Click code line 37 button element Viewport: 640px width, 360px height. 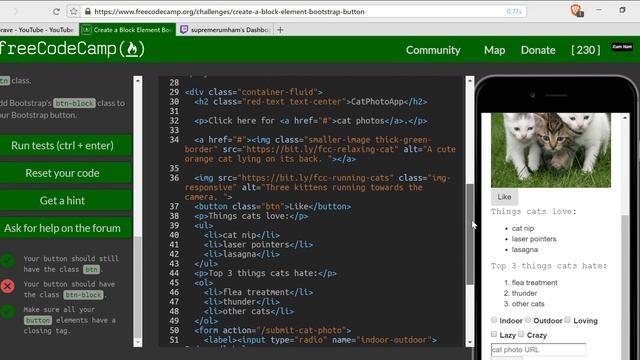point(272,207)
